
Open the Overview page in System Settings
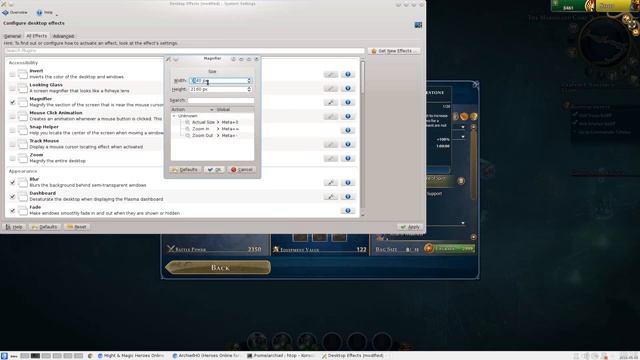point(15,13)
